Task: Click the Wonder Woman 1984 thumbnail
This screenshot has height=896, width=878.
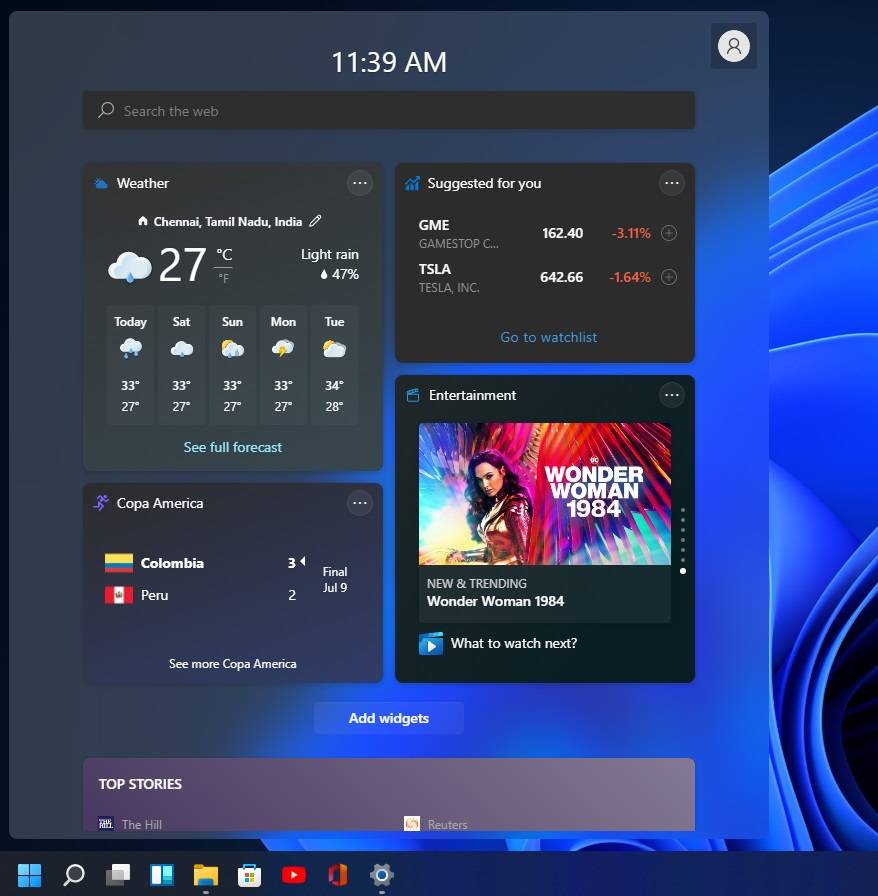Action: pyautogui.click(x=544, y=494)
